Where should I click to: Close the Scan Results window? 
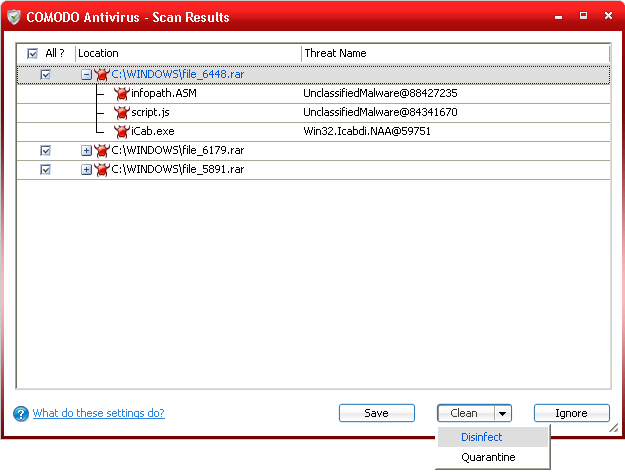[608, 16]
